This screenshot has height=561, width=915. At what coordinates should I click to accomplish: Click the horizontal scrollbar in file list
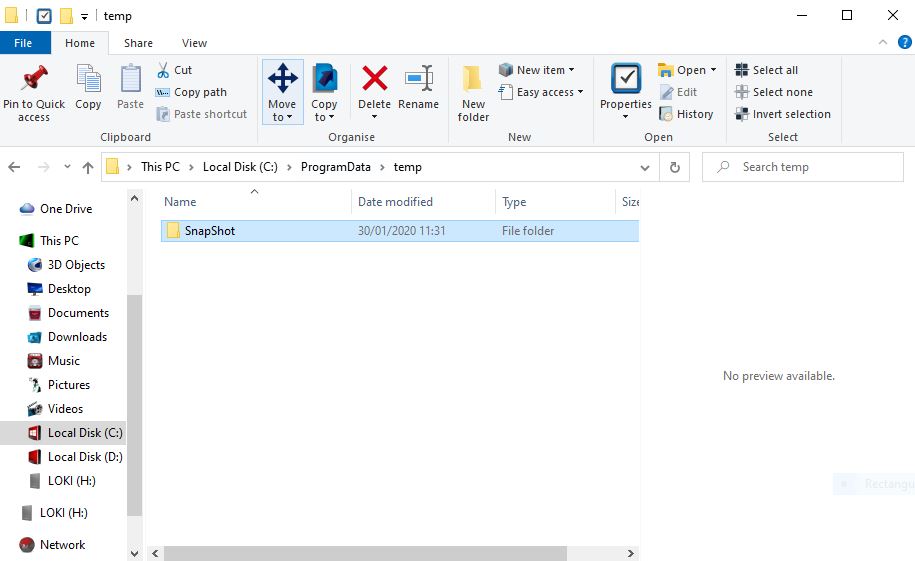pos(365,552)
